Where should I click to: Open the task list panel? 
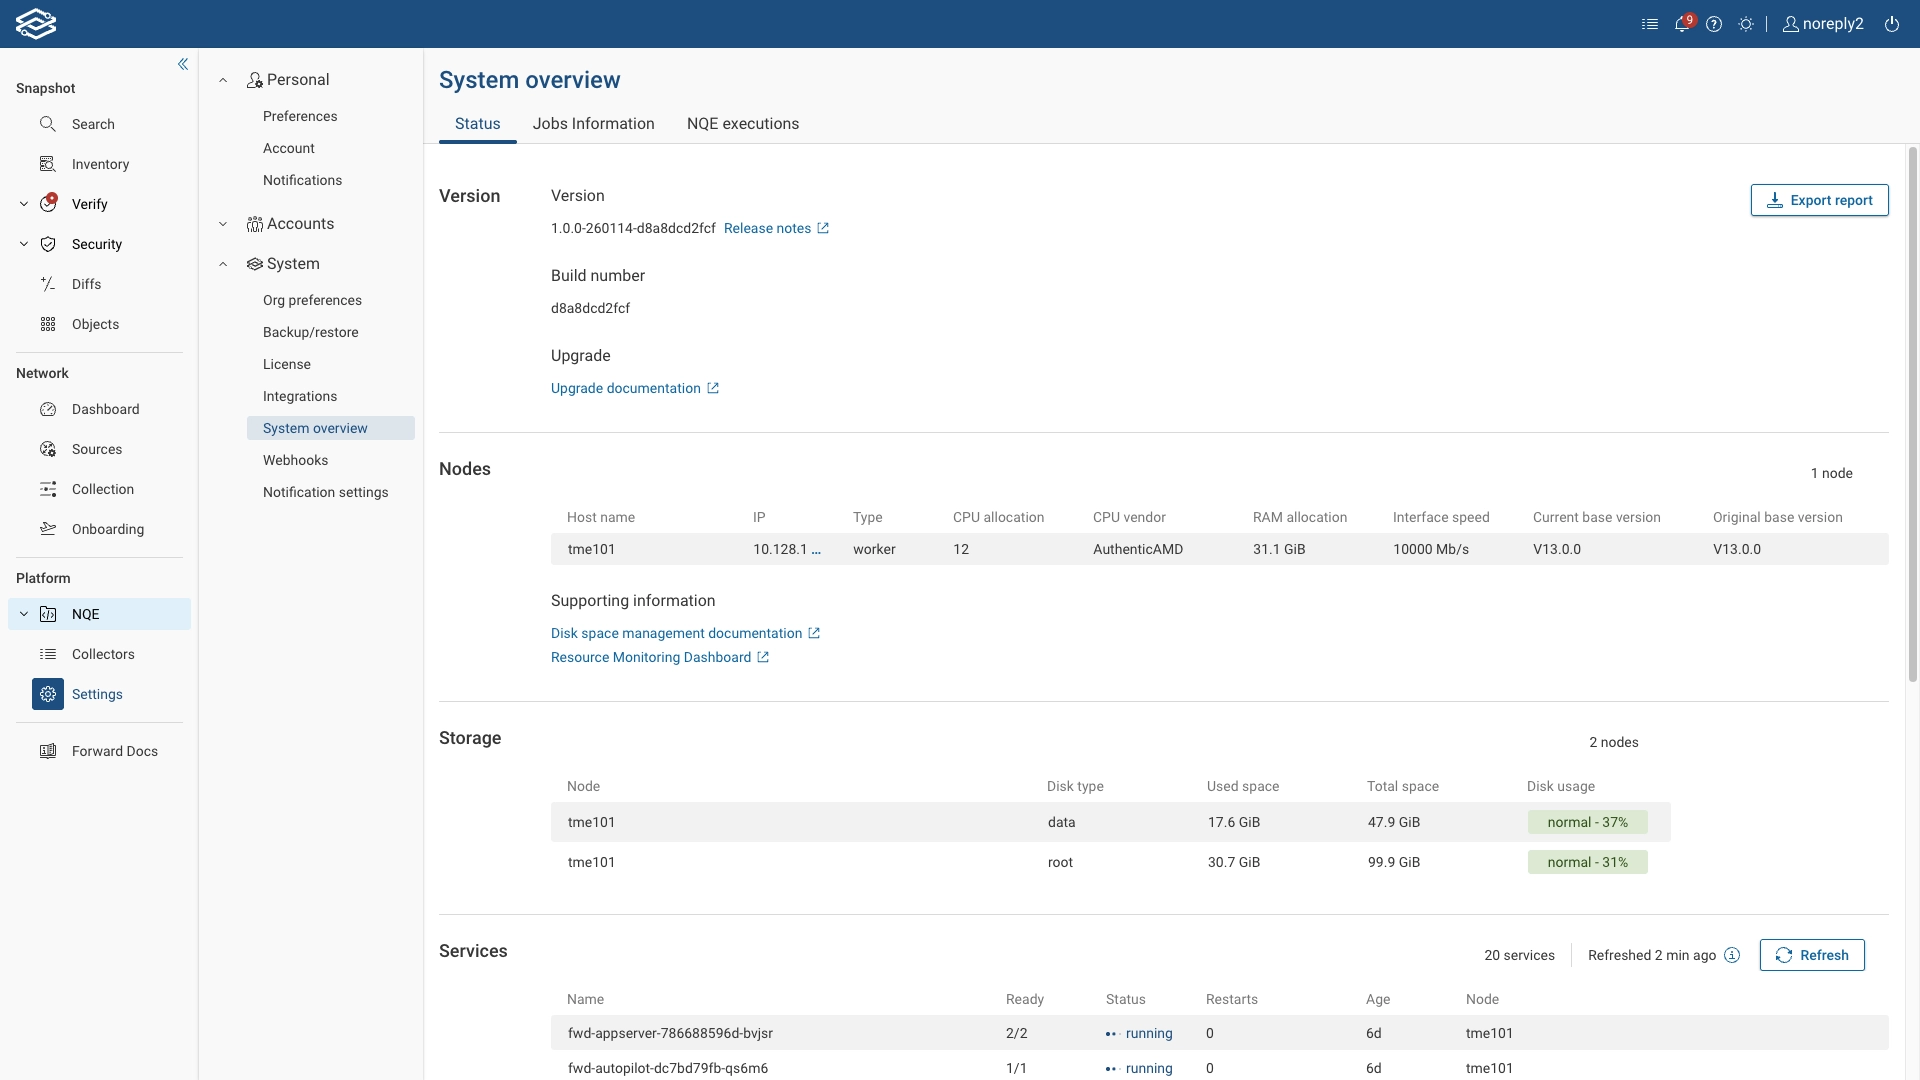point(1650,24)
